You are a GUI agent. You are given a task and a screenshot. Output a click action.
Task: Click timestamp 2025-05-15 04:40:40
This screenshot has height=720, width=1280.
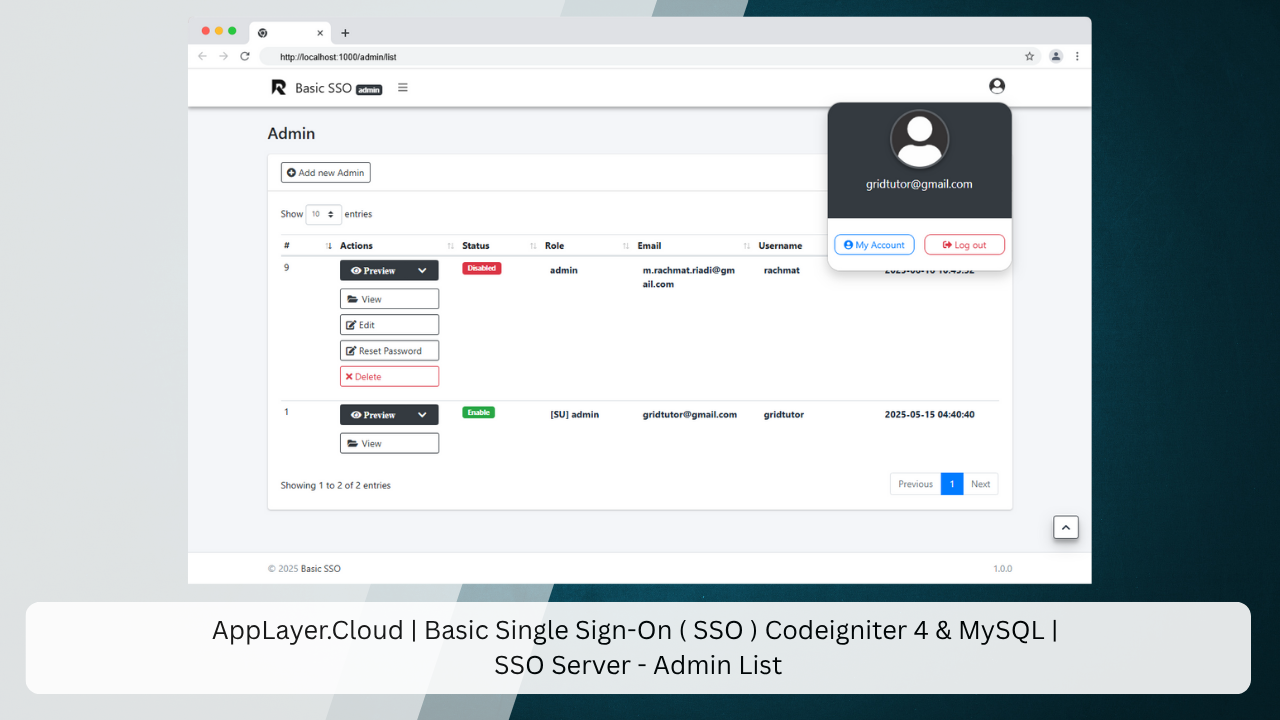[929, 414]
